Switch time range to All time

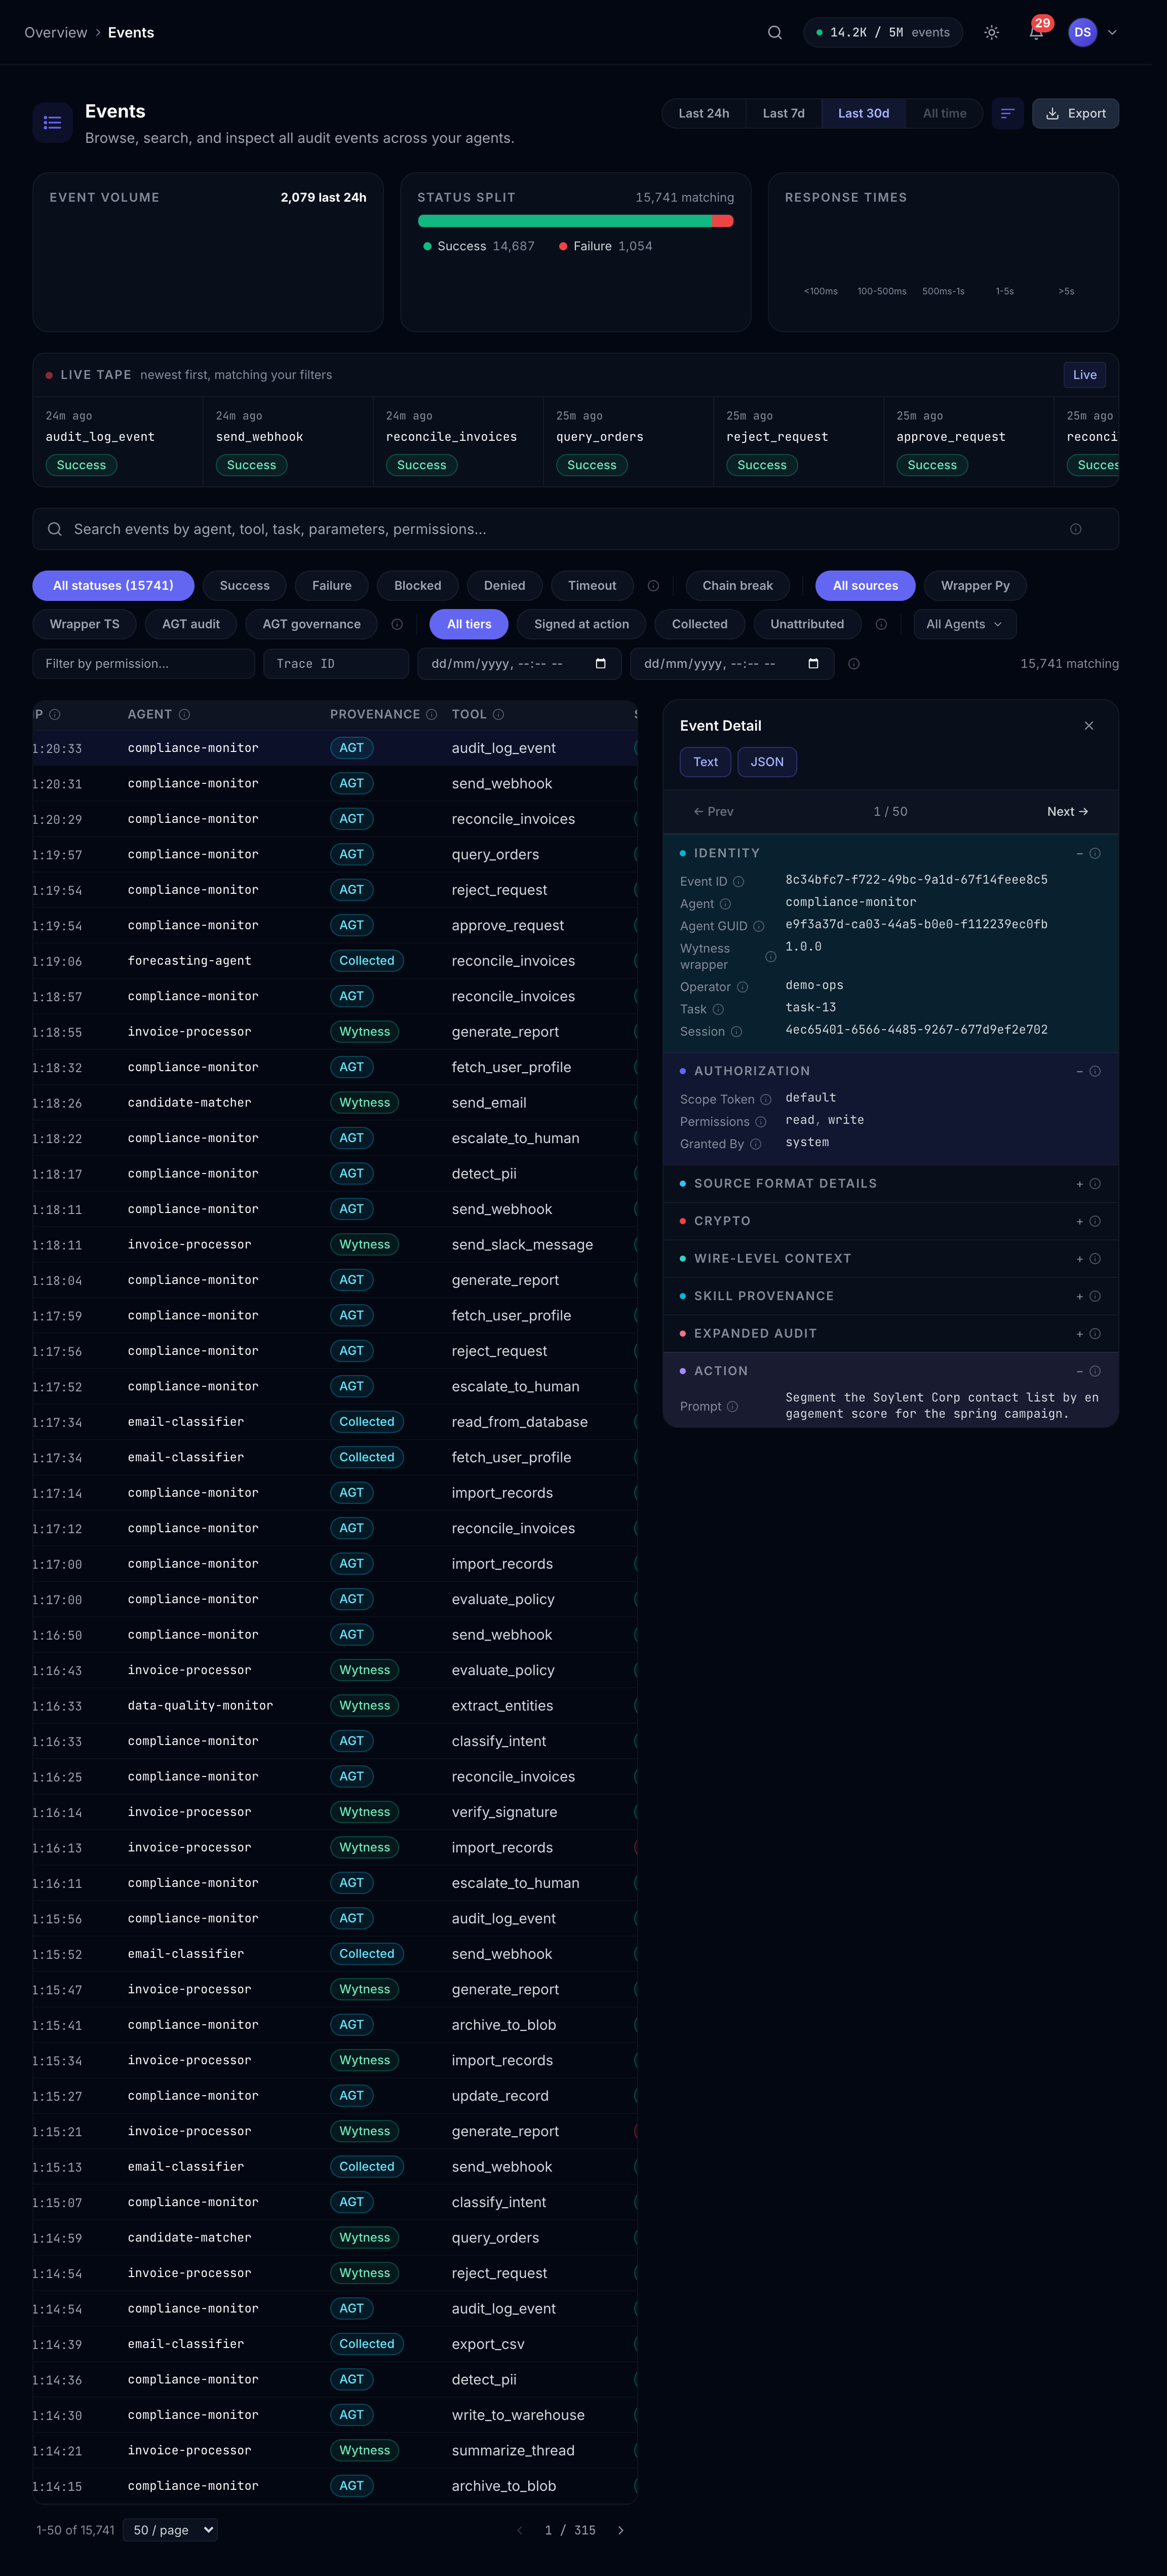[944, 113]
